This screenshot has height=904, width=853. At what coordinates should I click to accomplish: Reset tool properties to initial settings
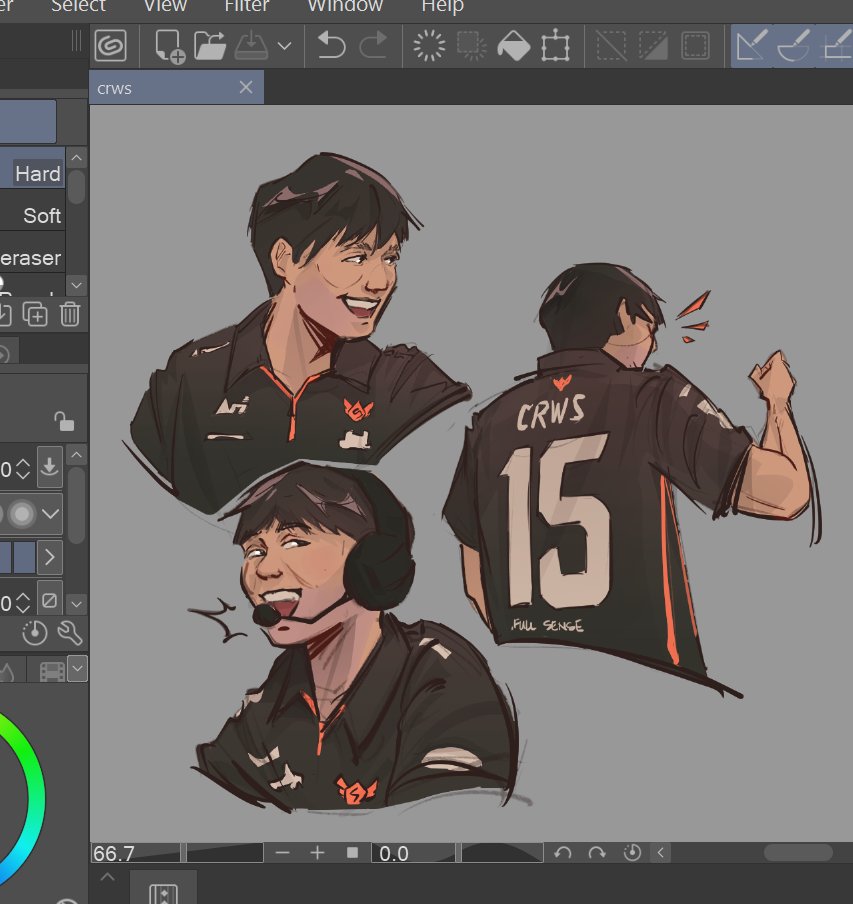coord(35,632)
